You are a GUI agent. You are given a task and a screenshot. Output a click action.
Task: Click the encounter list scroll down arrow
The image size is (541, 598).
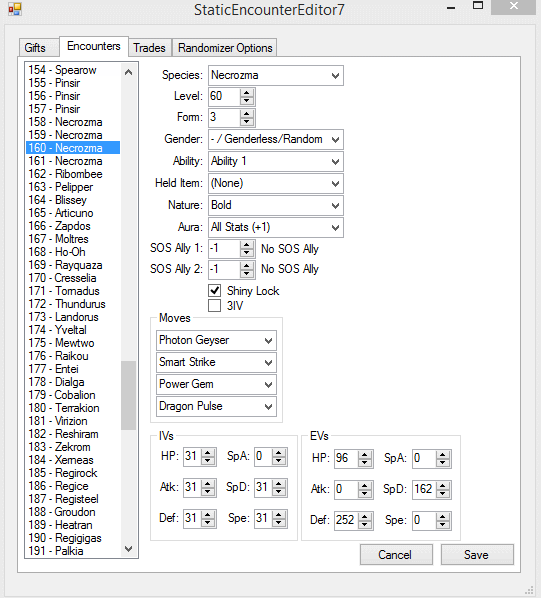pos(128,549)
